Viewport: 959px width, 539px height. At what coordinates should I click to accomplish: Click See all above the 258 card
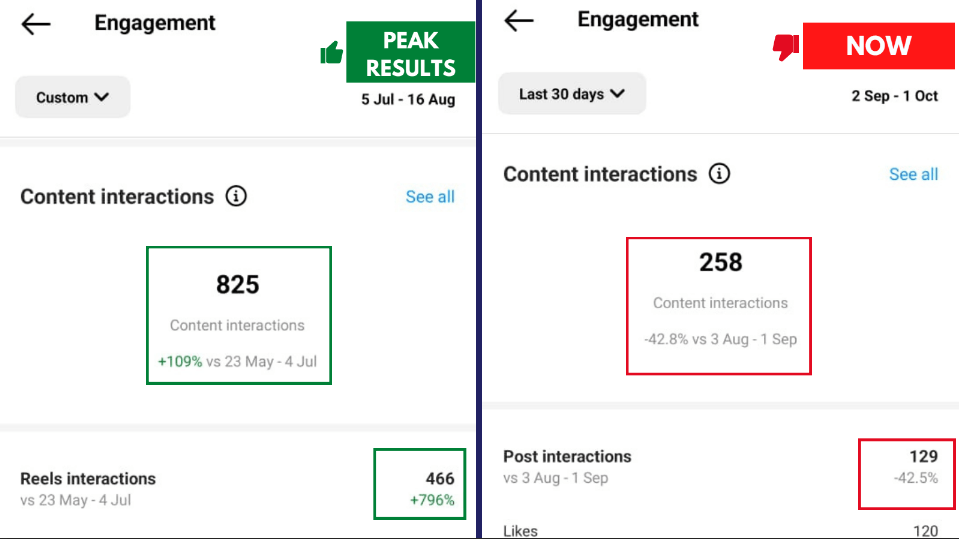pyautogui.click(x=913, y=174)
